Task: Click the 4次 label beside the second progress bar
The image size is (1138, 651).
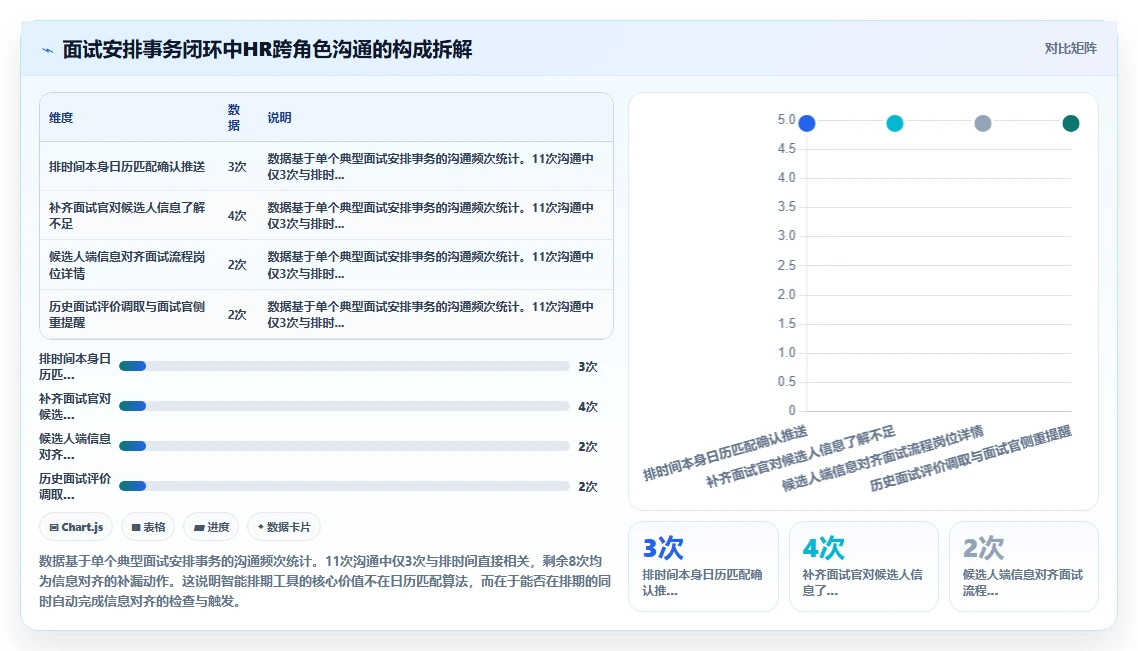Action: coord(588,407)
